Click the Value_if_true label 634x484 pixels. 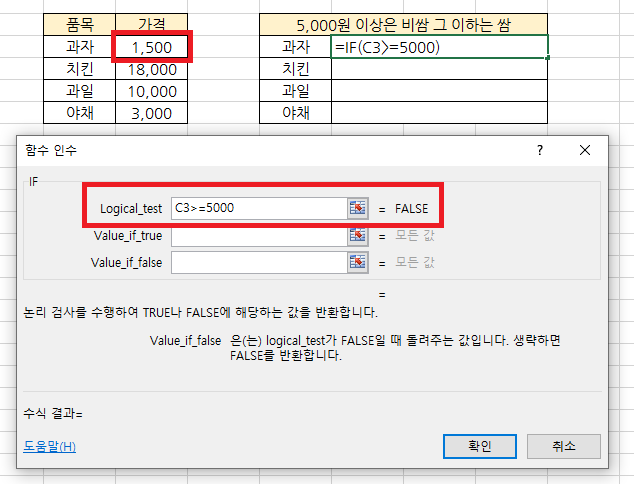point(128,236)
